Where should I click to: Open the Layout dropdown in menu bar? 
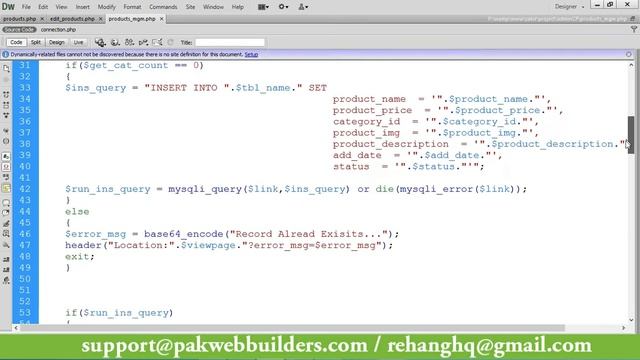[263, 7]
